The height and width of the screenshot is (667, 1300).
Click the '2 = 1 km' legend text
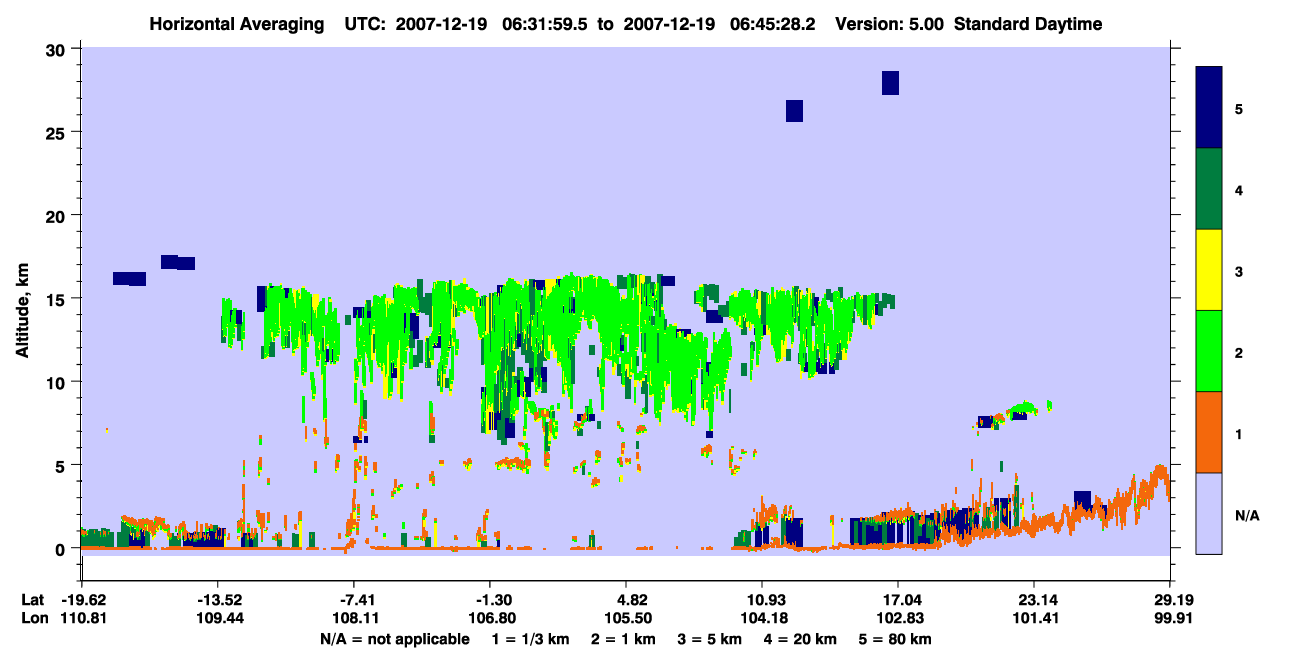click(624, 639)
